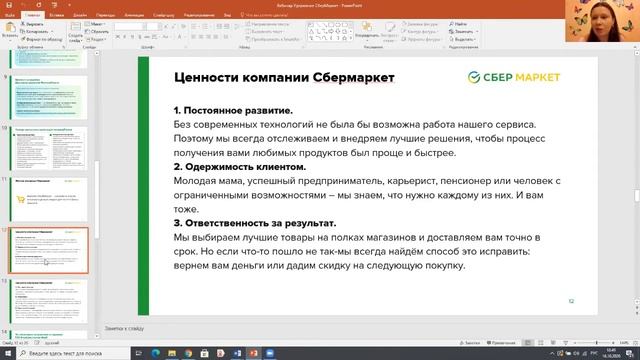
Task: Switch to the Слайд-шоу tab
Action: click(x=163, y=15)
